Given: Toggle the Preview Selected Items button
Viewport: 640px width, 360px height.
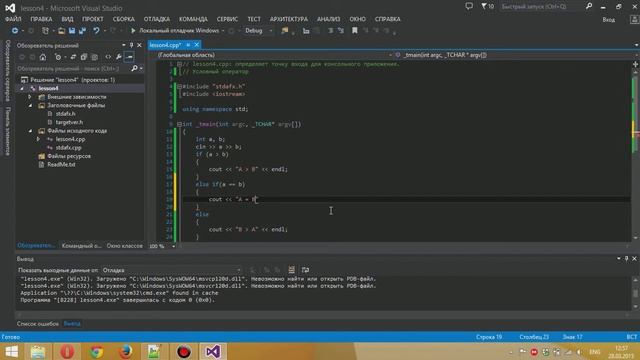Looking at the screenshot, I should click(x=129, y=57).
